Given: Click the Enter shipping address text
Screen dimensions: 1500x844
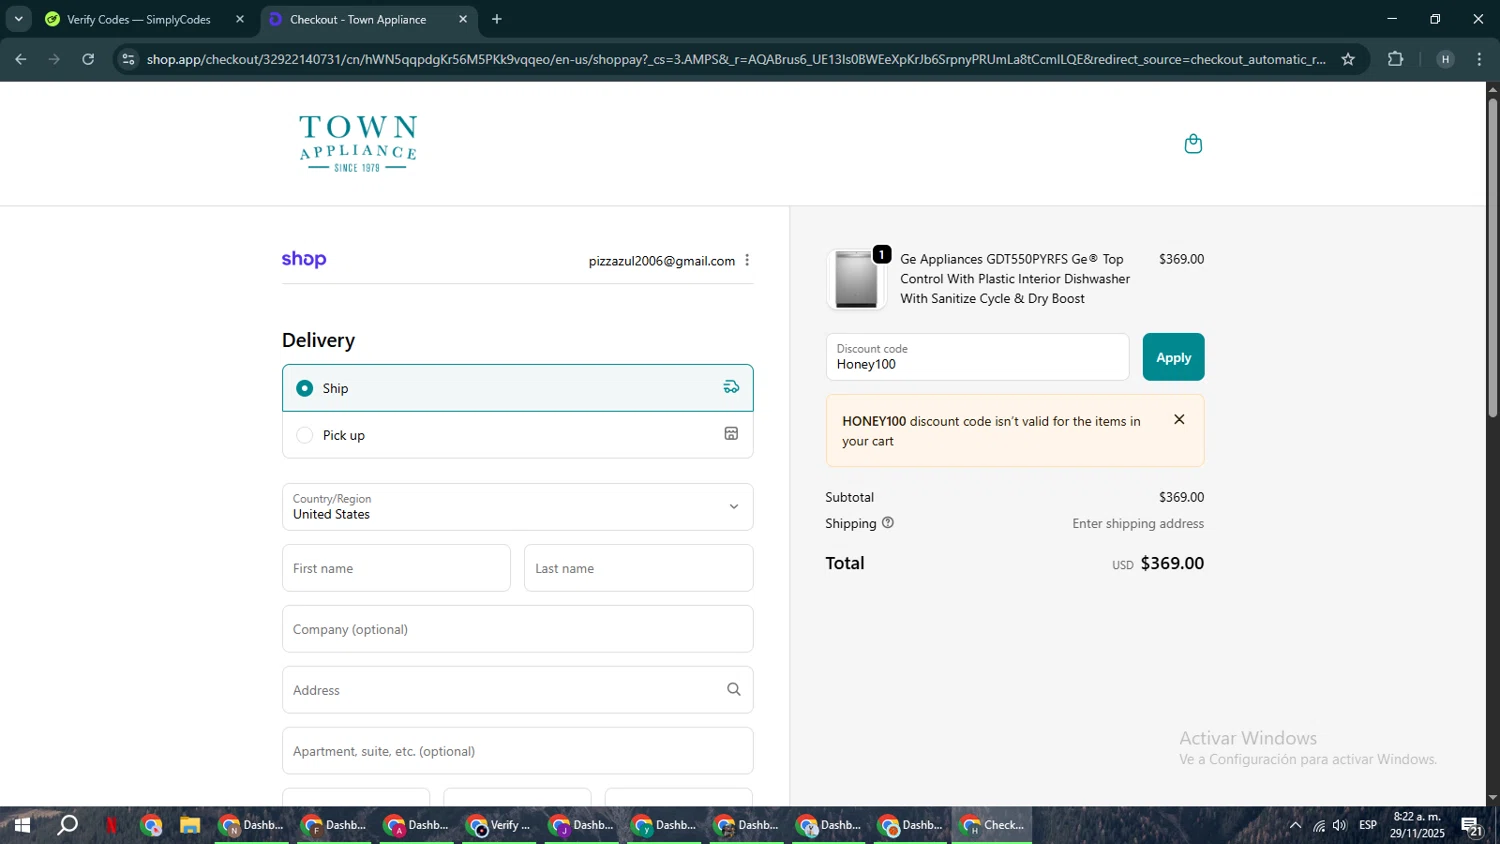Looking at the screenshot, I should click(x=1138, y=523).
